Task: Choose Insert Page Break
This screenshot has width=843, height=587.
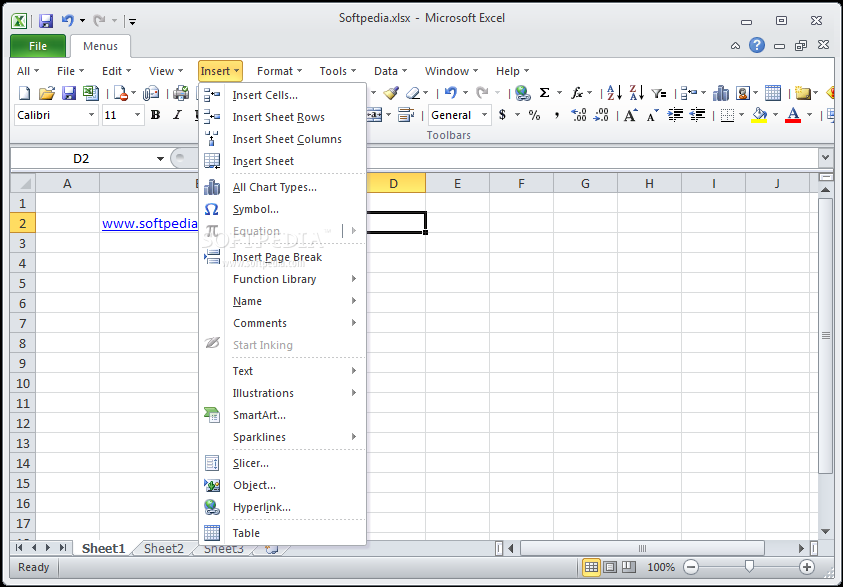Action: click(283, 257)
